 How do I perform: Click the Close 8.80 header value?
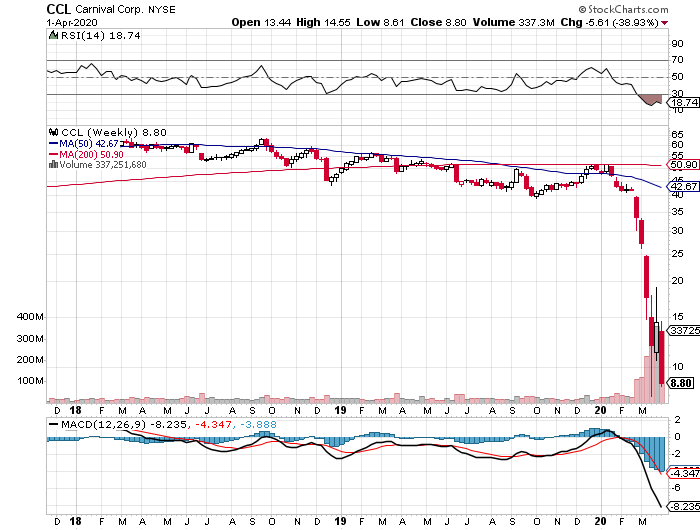438,22
